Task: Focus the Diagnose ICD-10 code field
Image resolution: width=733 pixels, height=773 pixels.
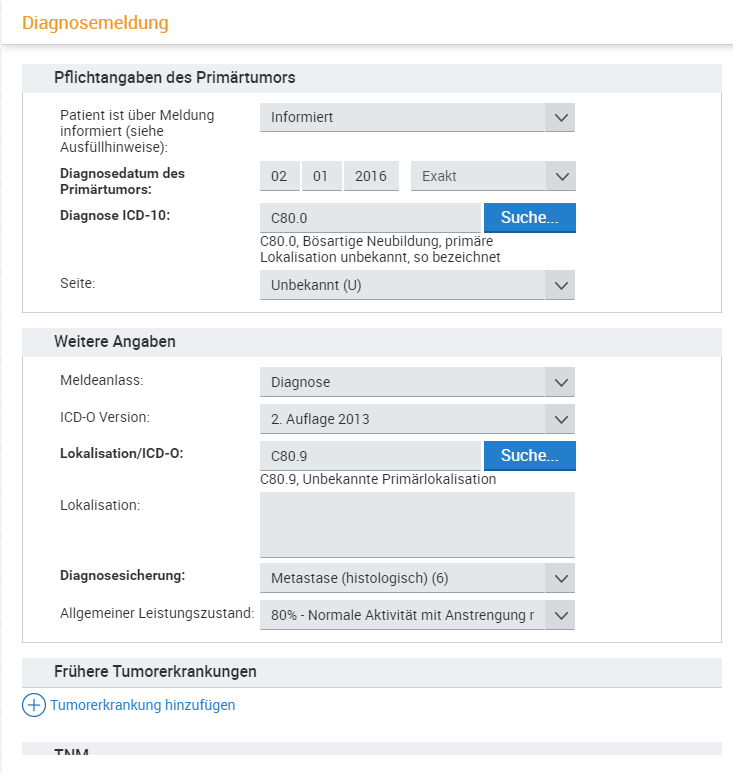Action: coord(369,218)
